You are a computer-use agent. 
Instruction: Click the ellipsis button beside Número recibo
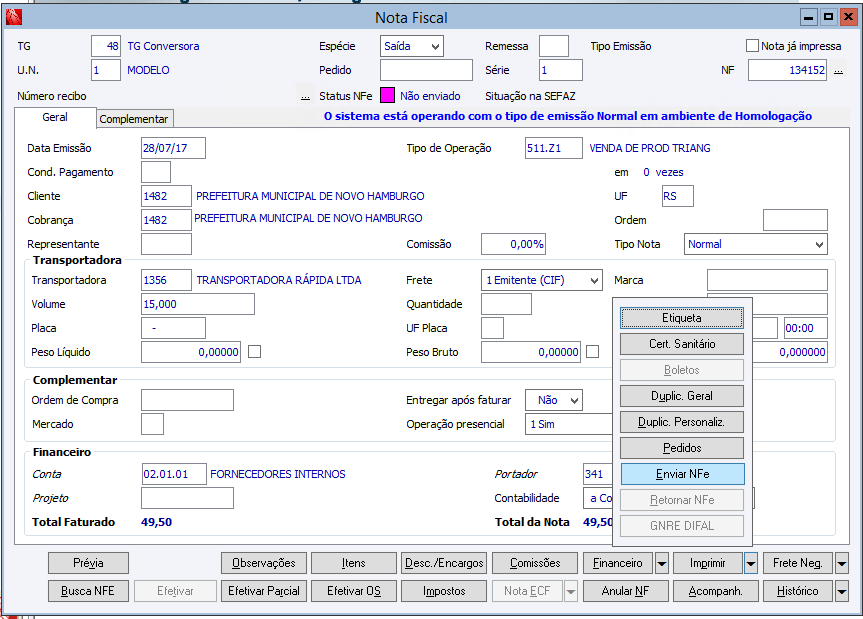305,97
